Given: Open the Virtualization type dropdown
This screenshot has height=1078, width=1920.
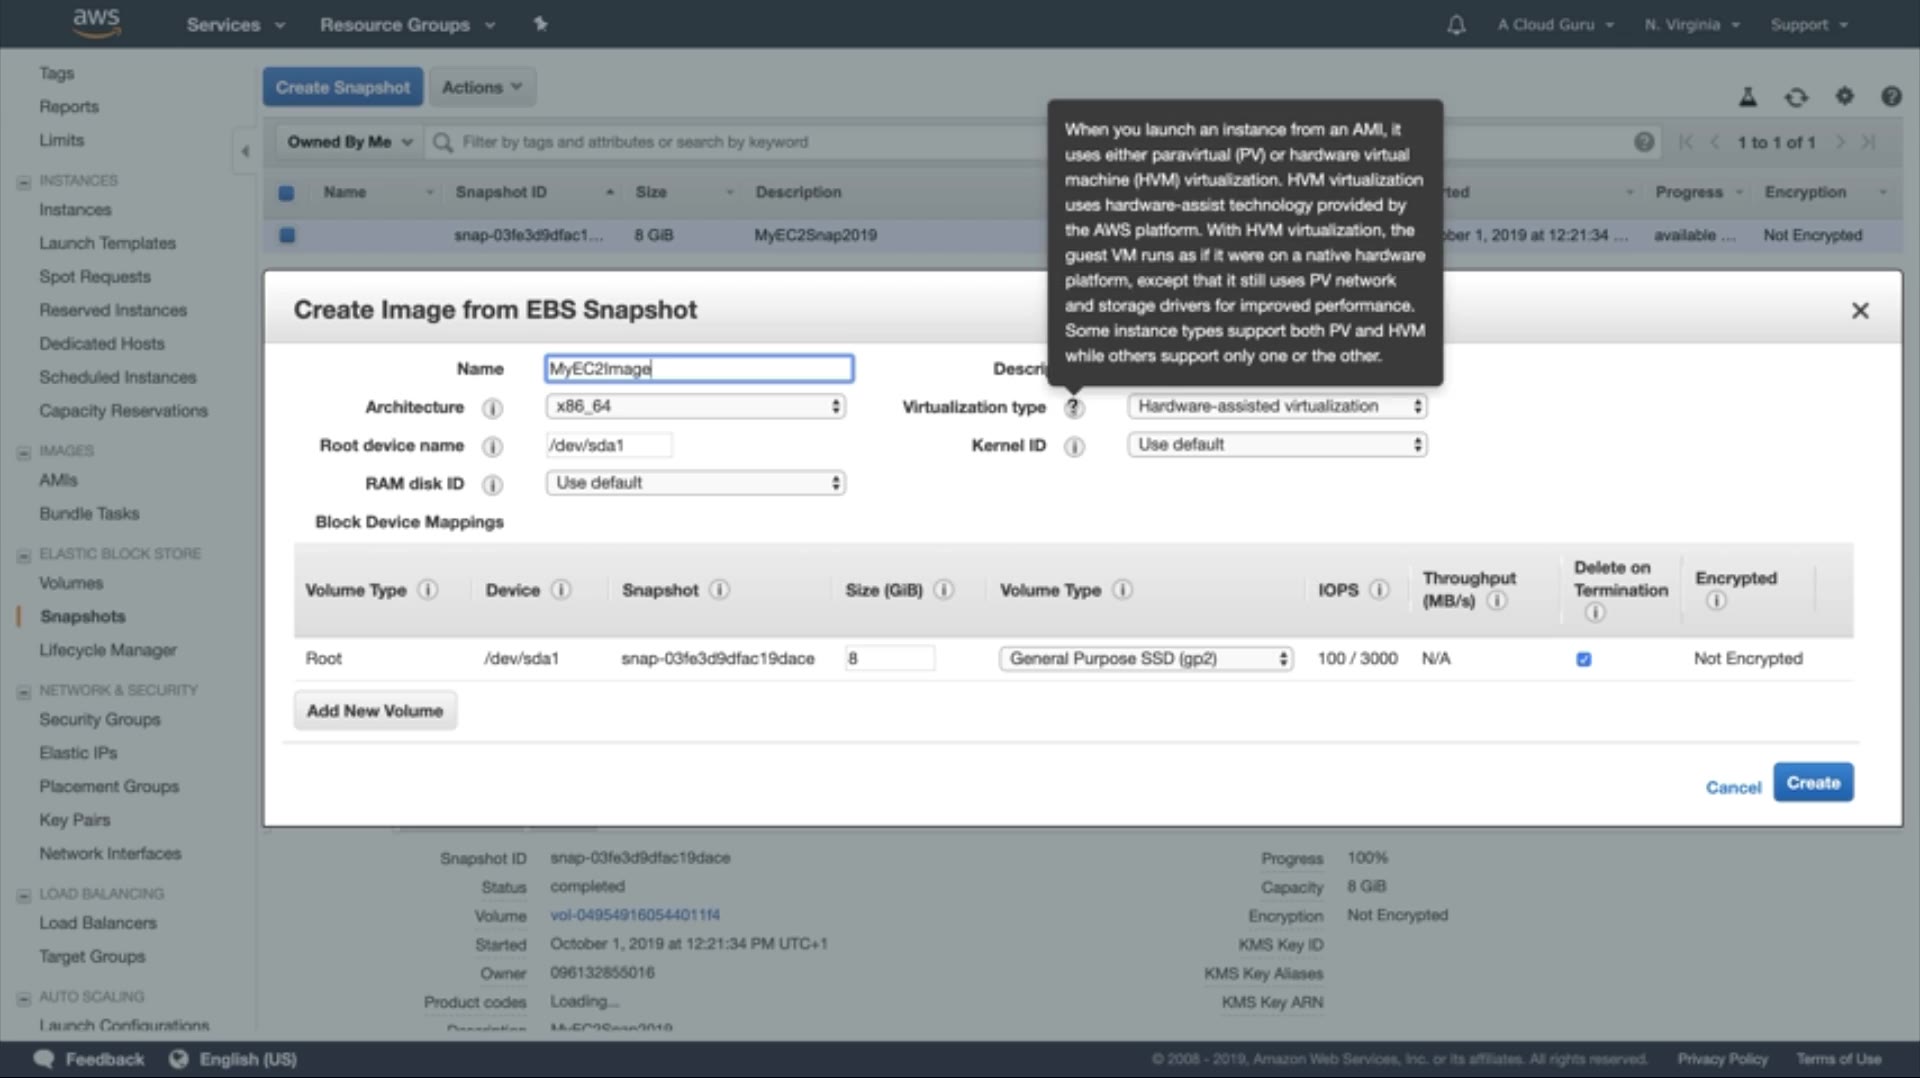Looking at the screenshot, I should pyautogui.click(x=1277, y=406).
